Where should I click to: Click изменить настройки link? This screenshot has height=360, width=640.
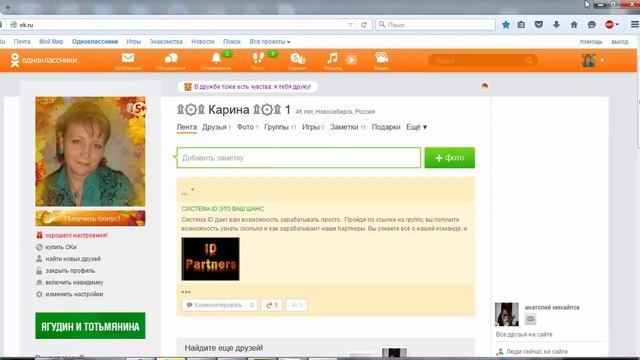(x=74, y=294)
